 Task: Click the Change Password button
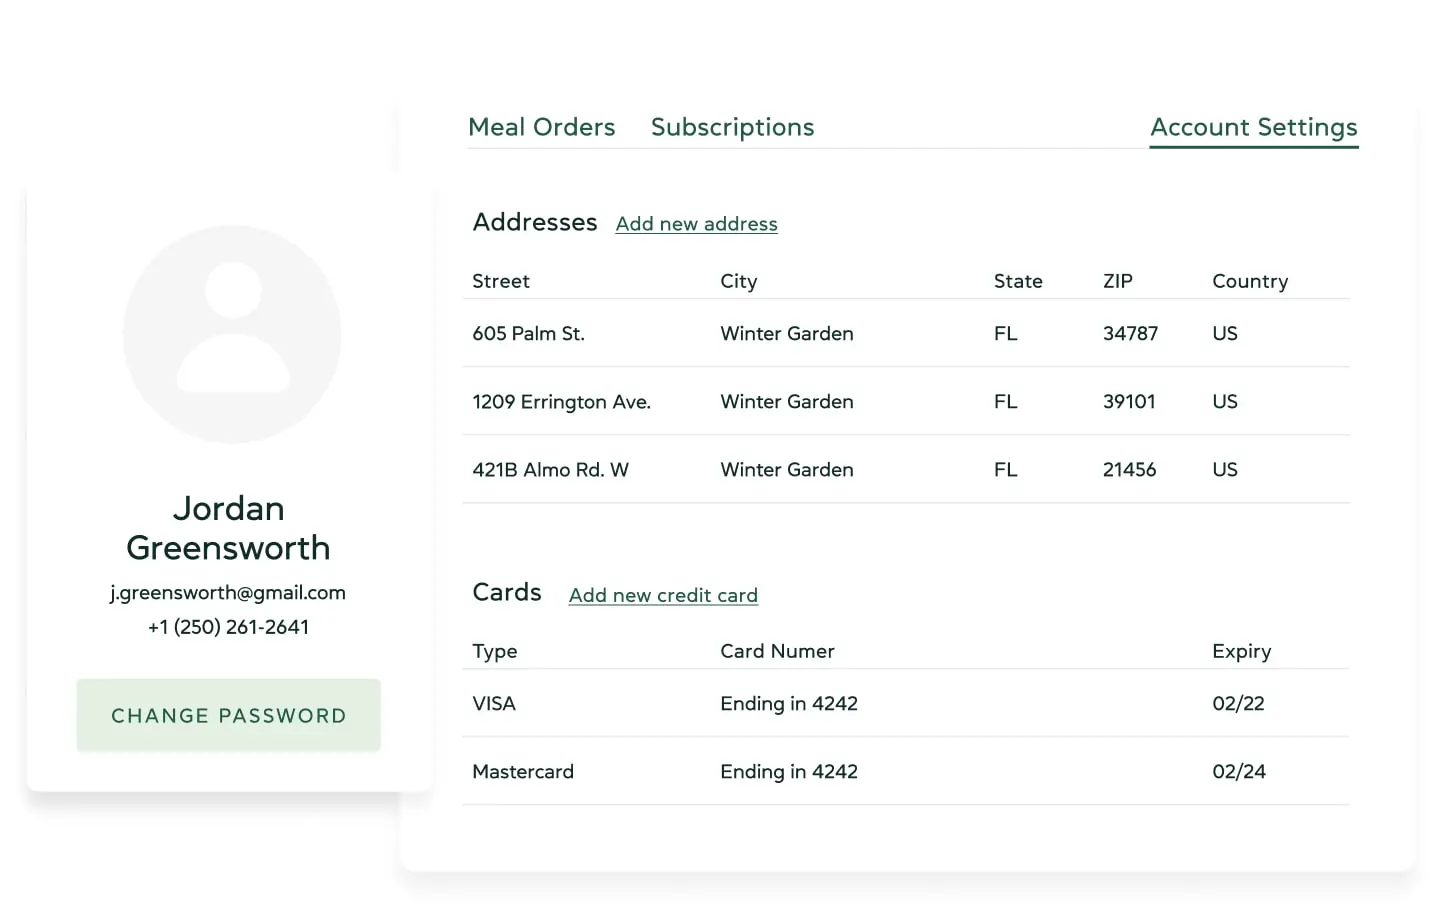pyautogui.click(x=228, y=715)
